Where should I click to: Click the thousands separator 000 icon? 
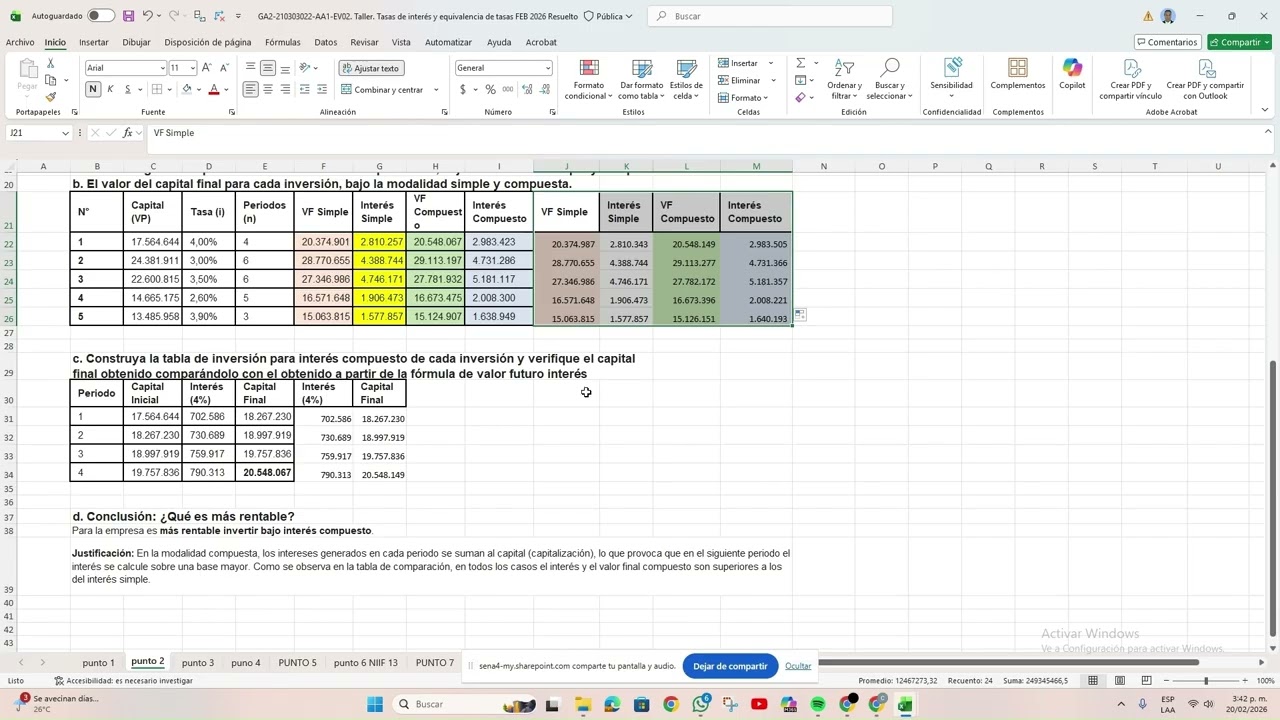point(508,89)
